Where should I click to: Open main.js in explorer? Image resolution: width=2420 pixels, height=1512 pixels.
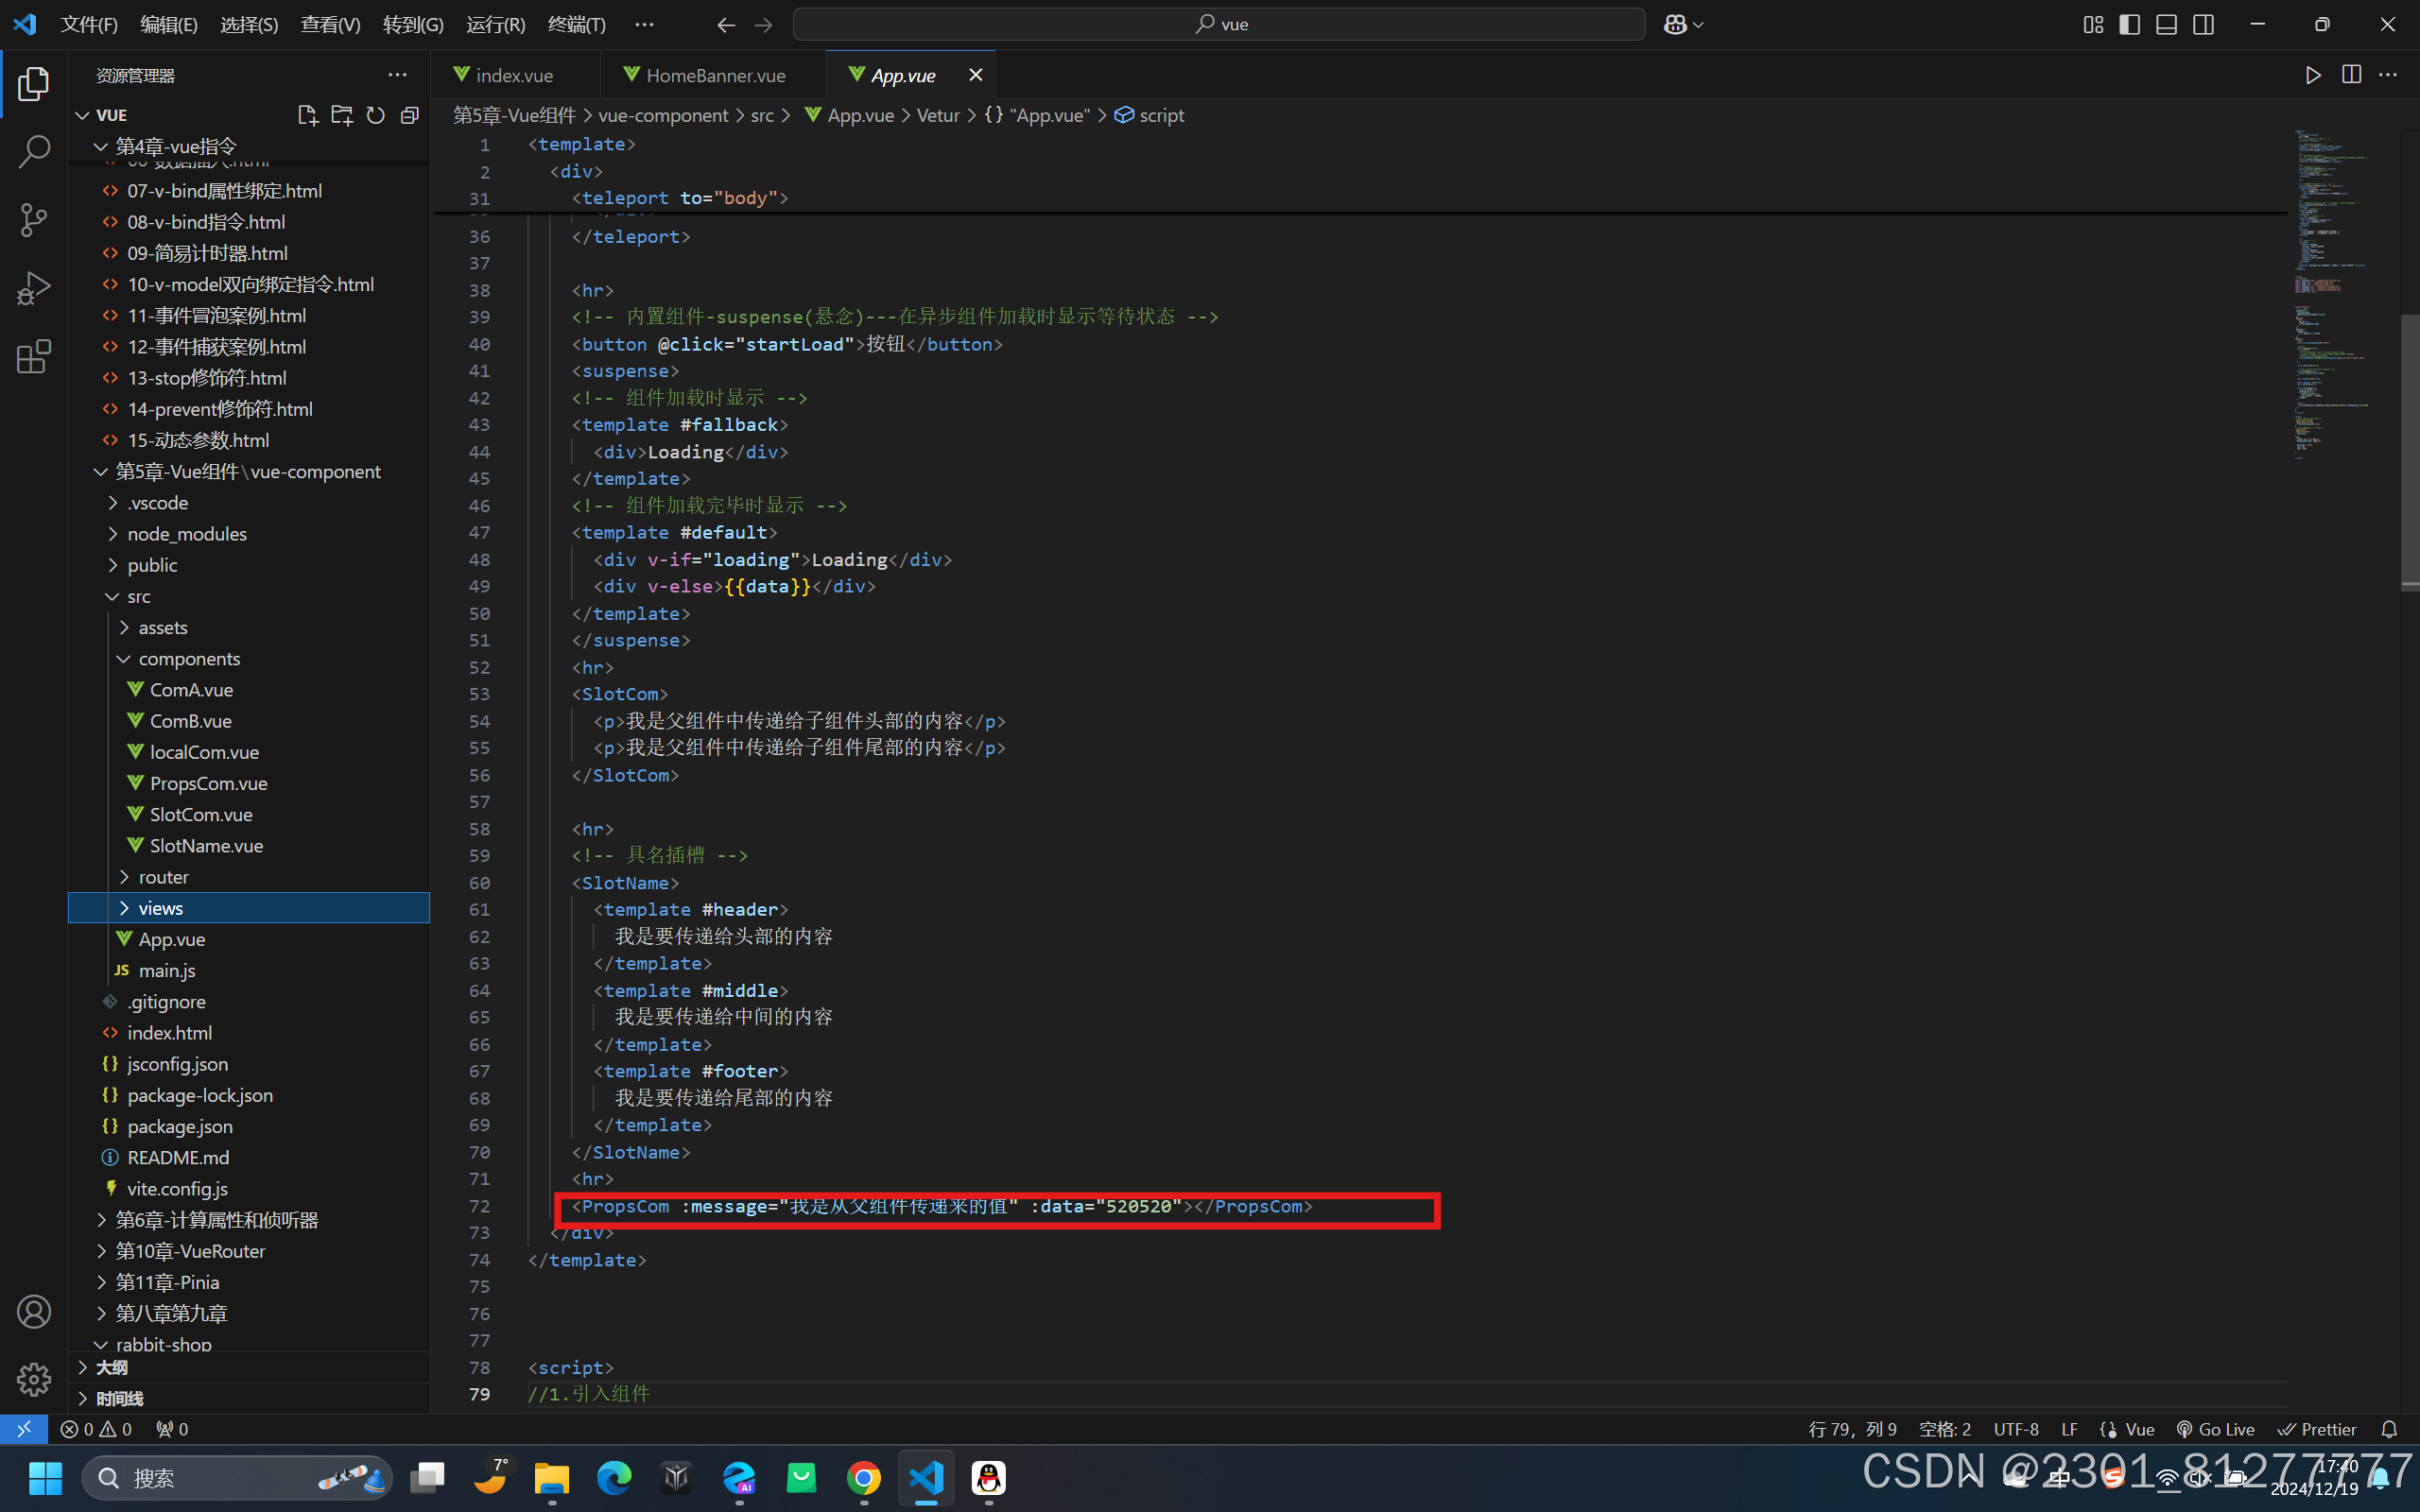[x=249, y=970]
